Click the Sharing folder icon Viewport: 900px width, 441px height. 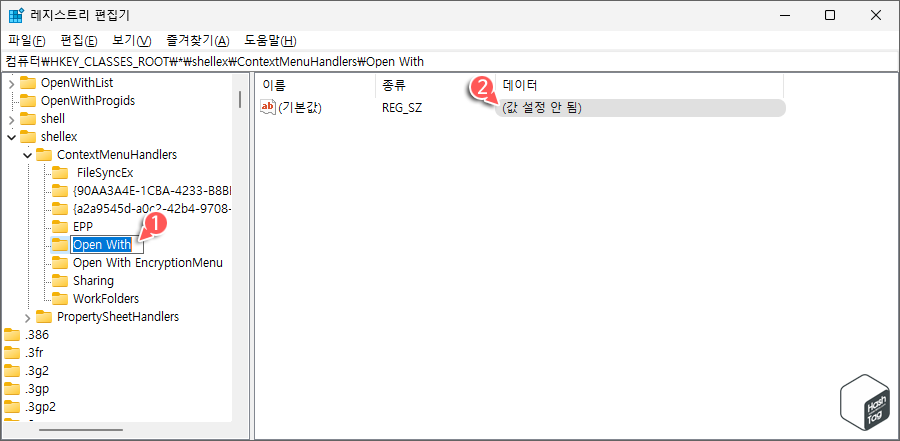tap(60, 281)
